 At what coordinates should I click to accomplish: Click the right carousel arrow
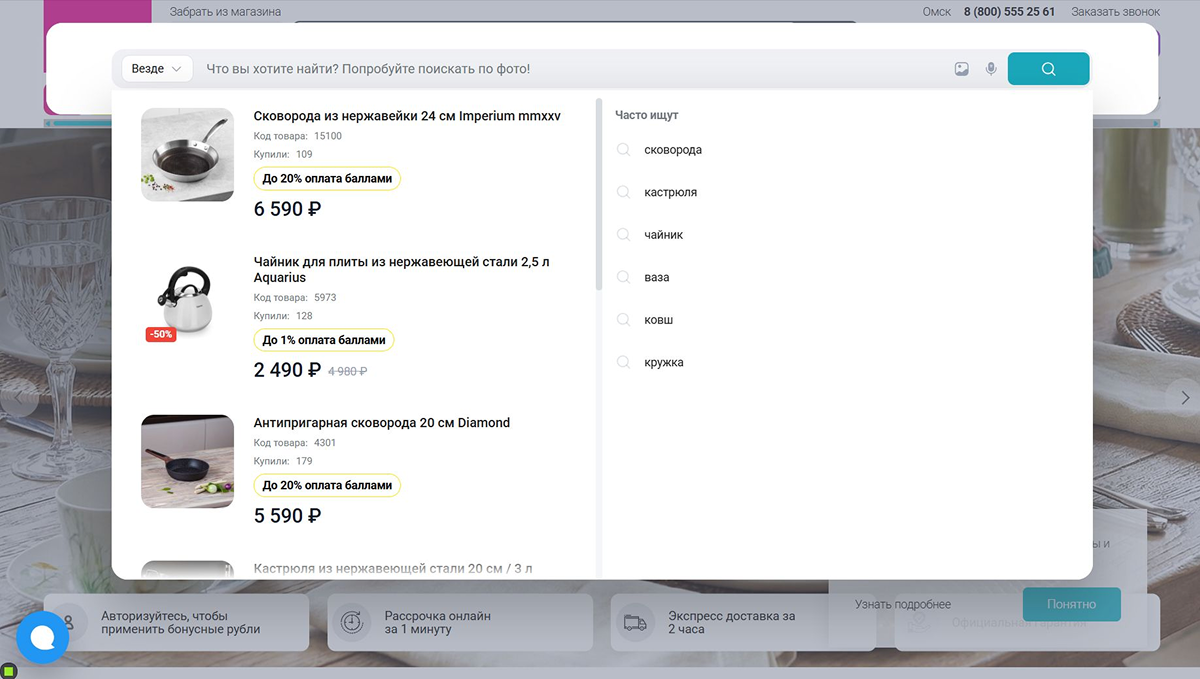[1180, 398]
